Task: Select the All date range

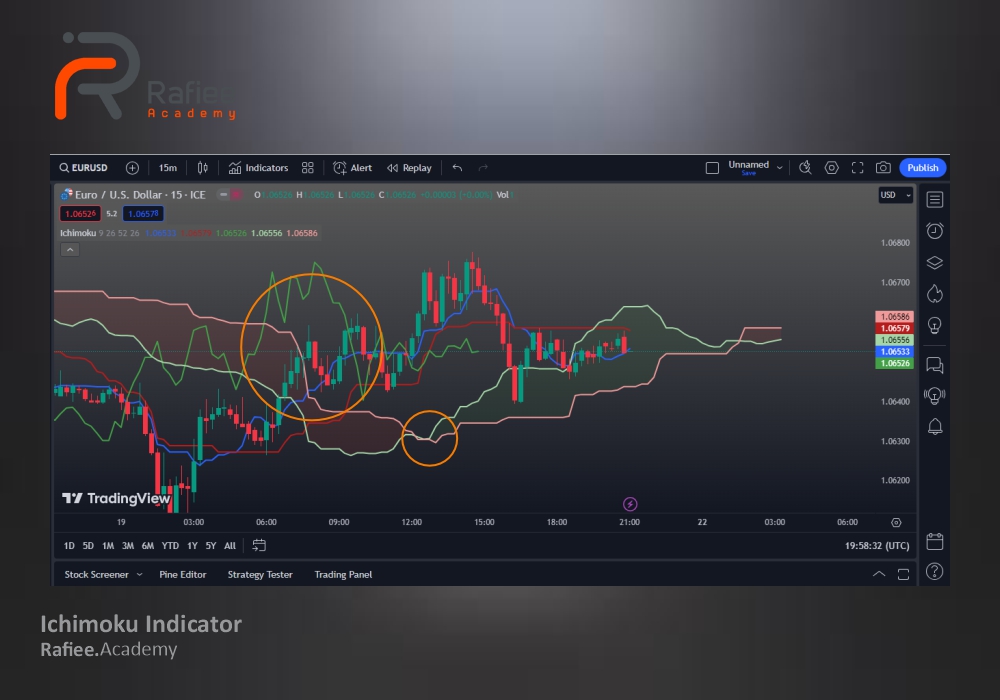Action: [x=230, y=546]
